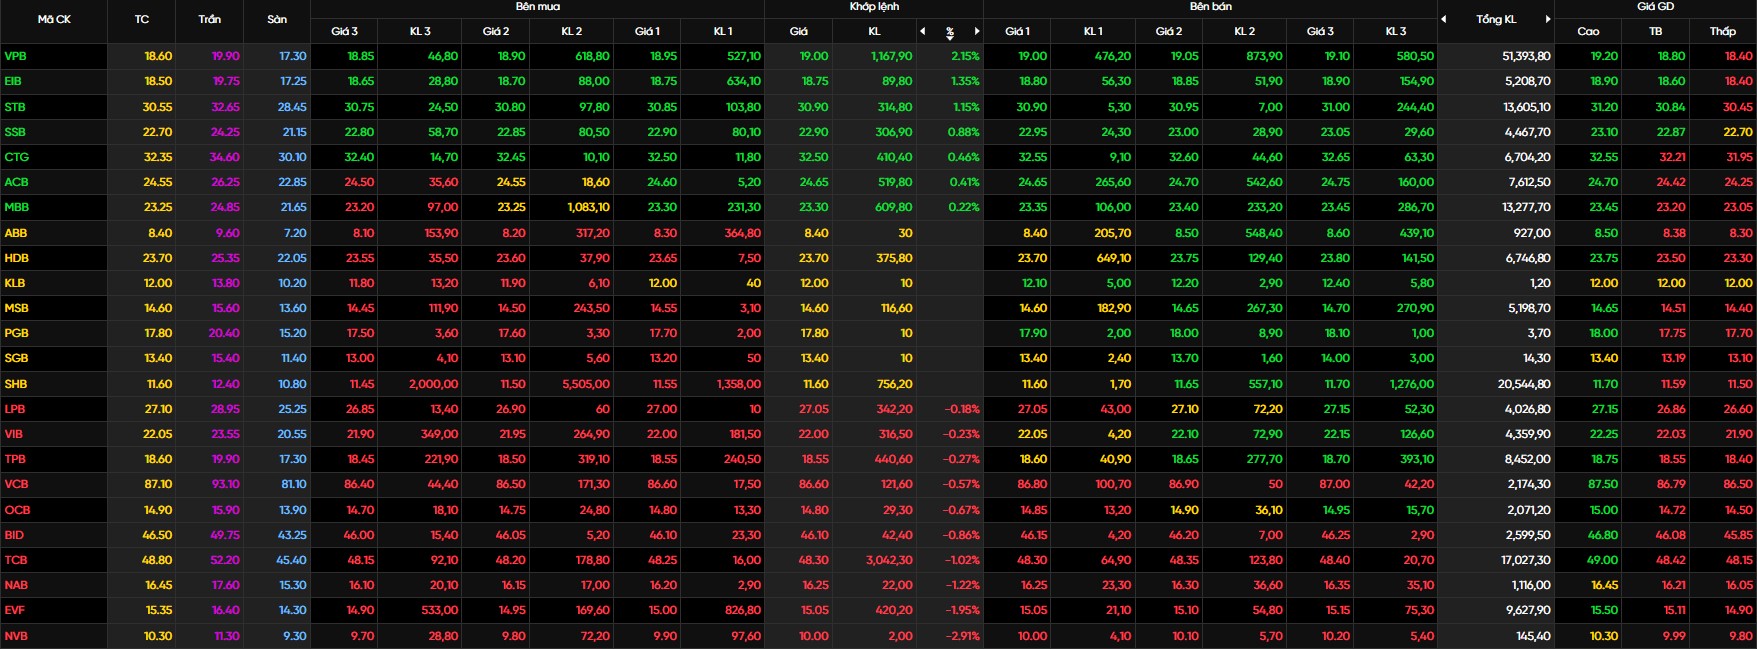Choose the VIB stock code
1757x649 pixels.
pos(13,434)
